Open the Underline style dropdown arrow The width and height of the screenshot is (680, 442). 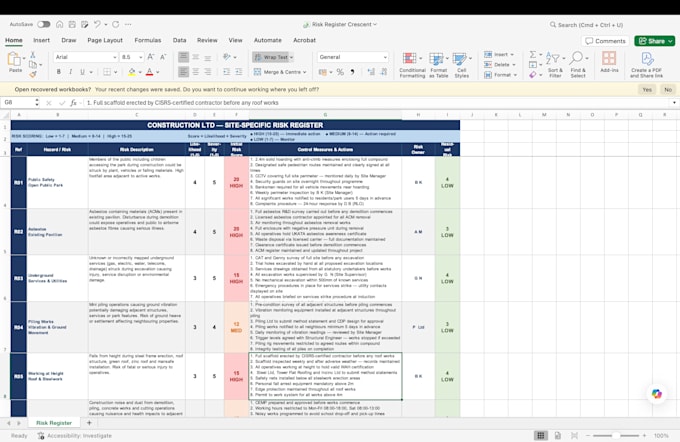pos(91,72)
